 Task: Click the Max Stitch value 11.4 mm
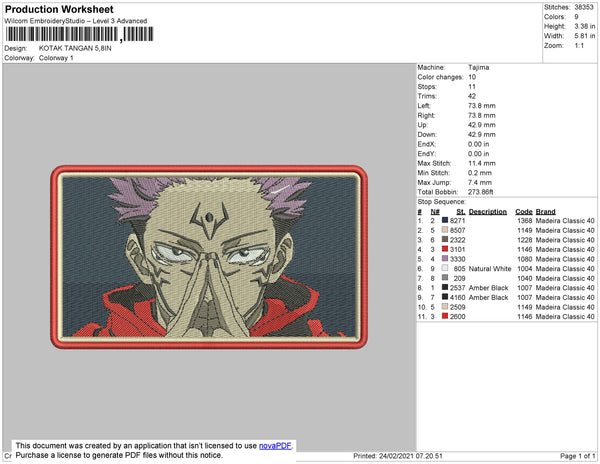(x=482, y=163)
